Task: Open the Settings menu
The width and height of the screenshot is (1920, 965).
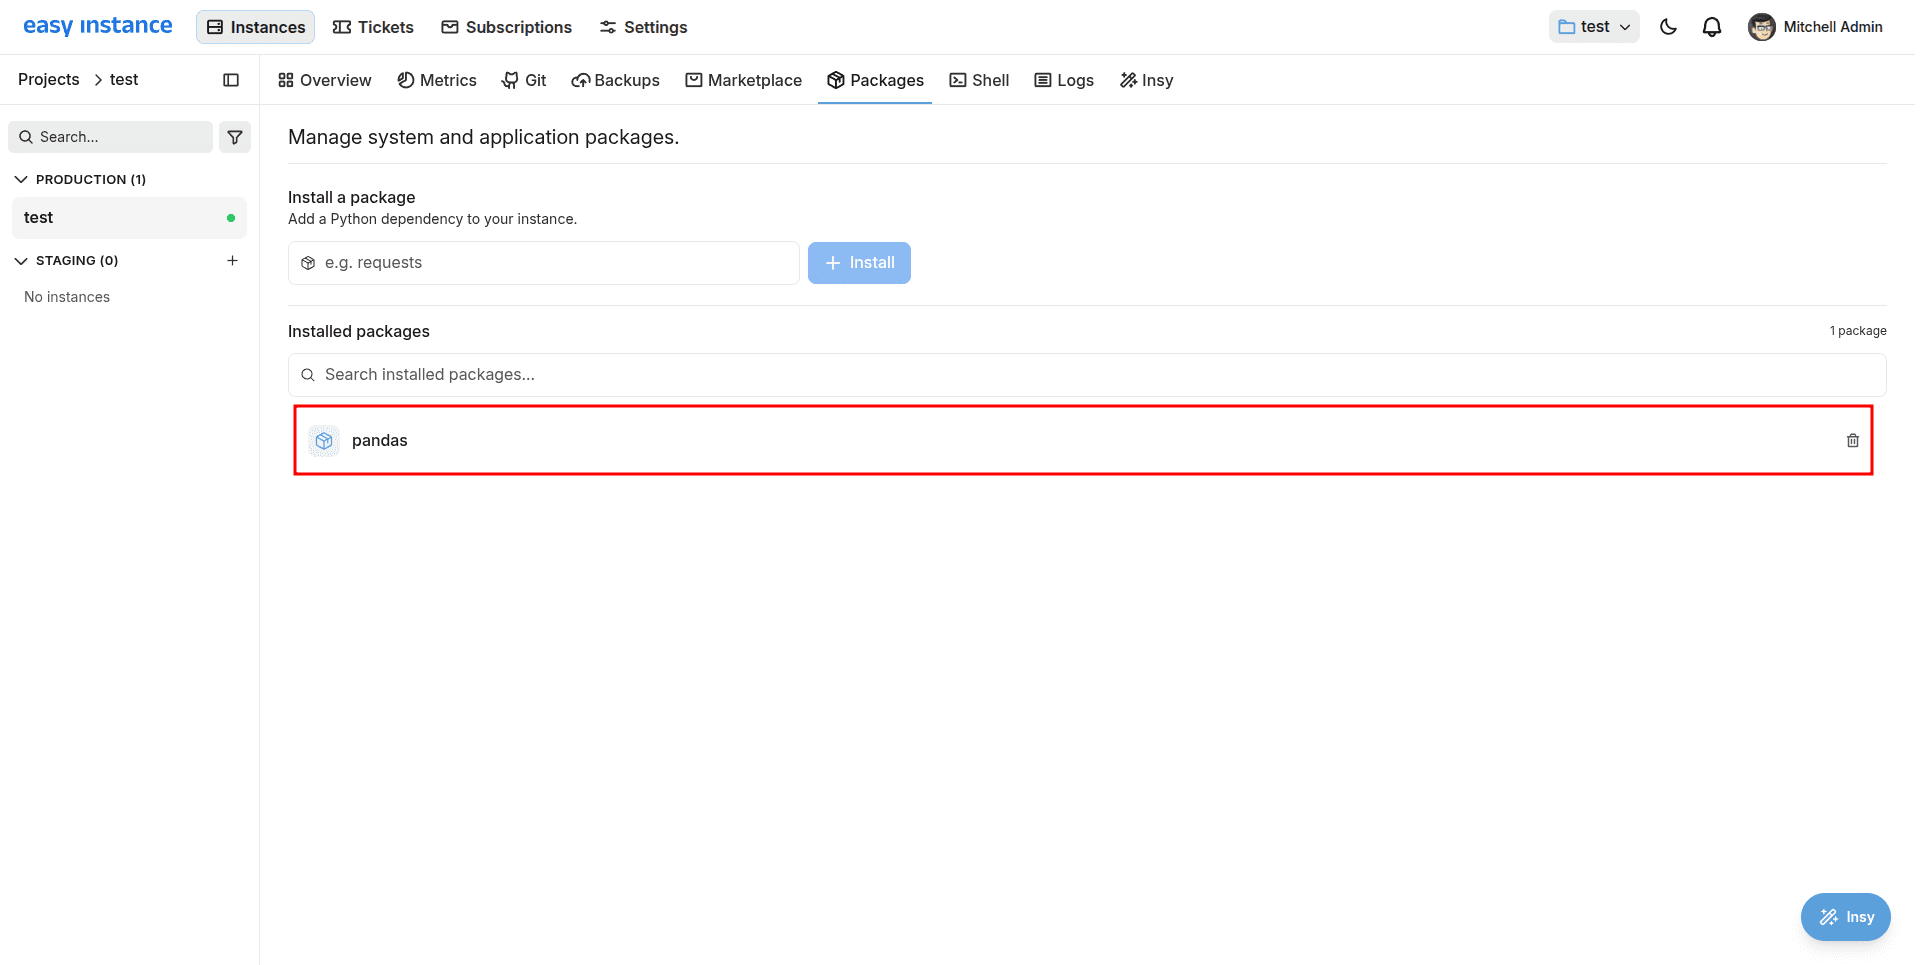Action: (643, 27)
